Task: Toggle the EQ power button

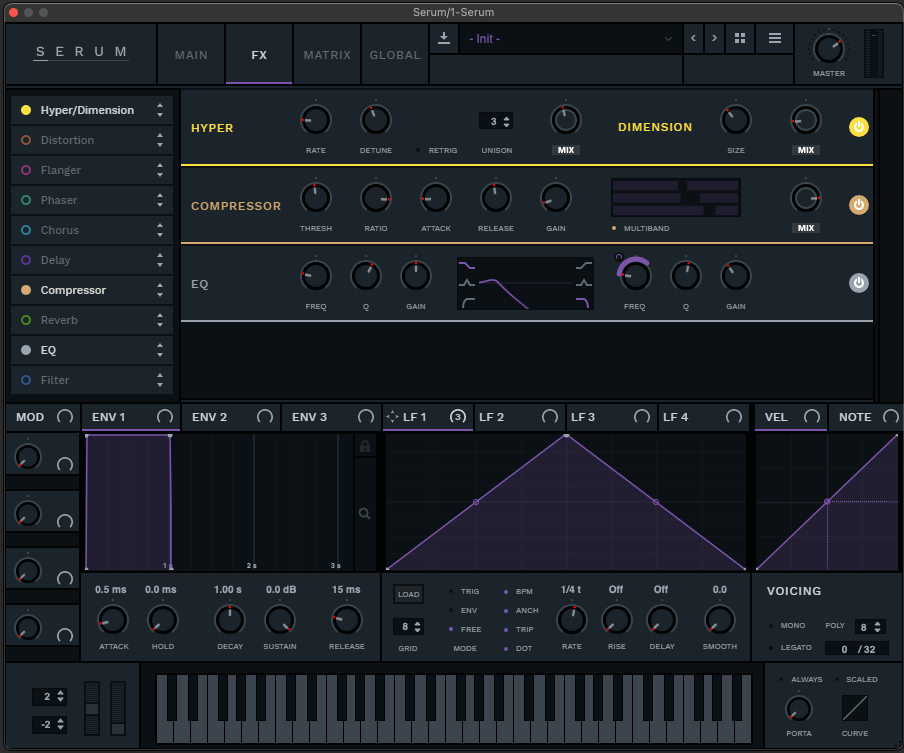Action: click(x=858, y=283)
